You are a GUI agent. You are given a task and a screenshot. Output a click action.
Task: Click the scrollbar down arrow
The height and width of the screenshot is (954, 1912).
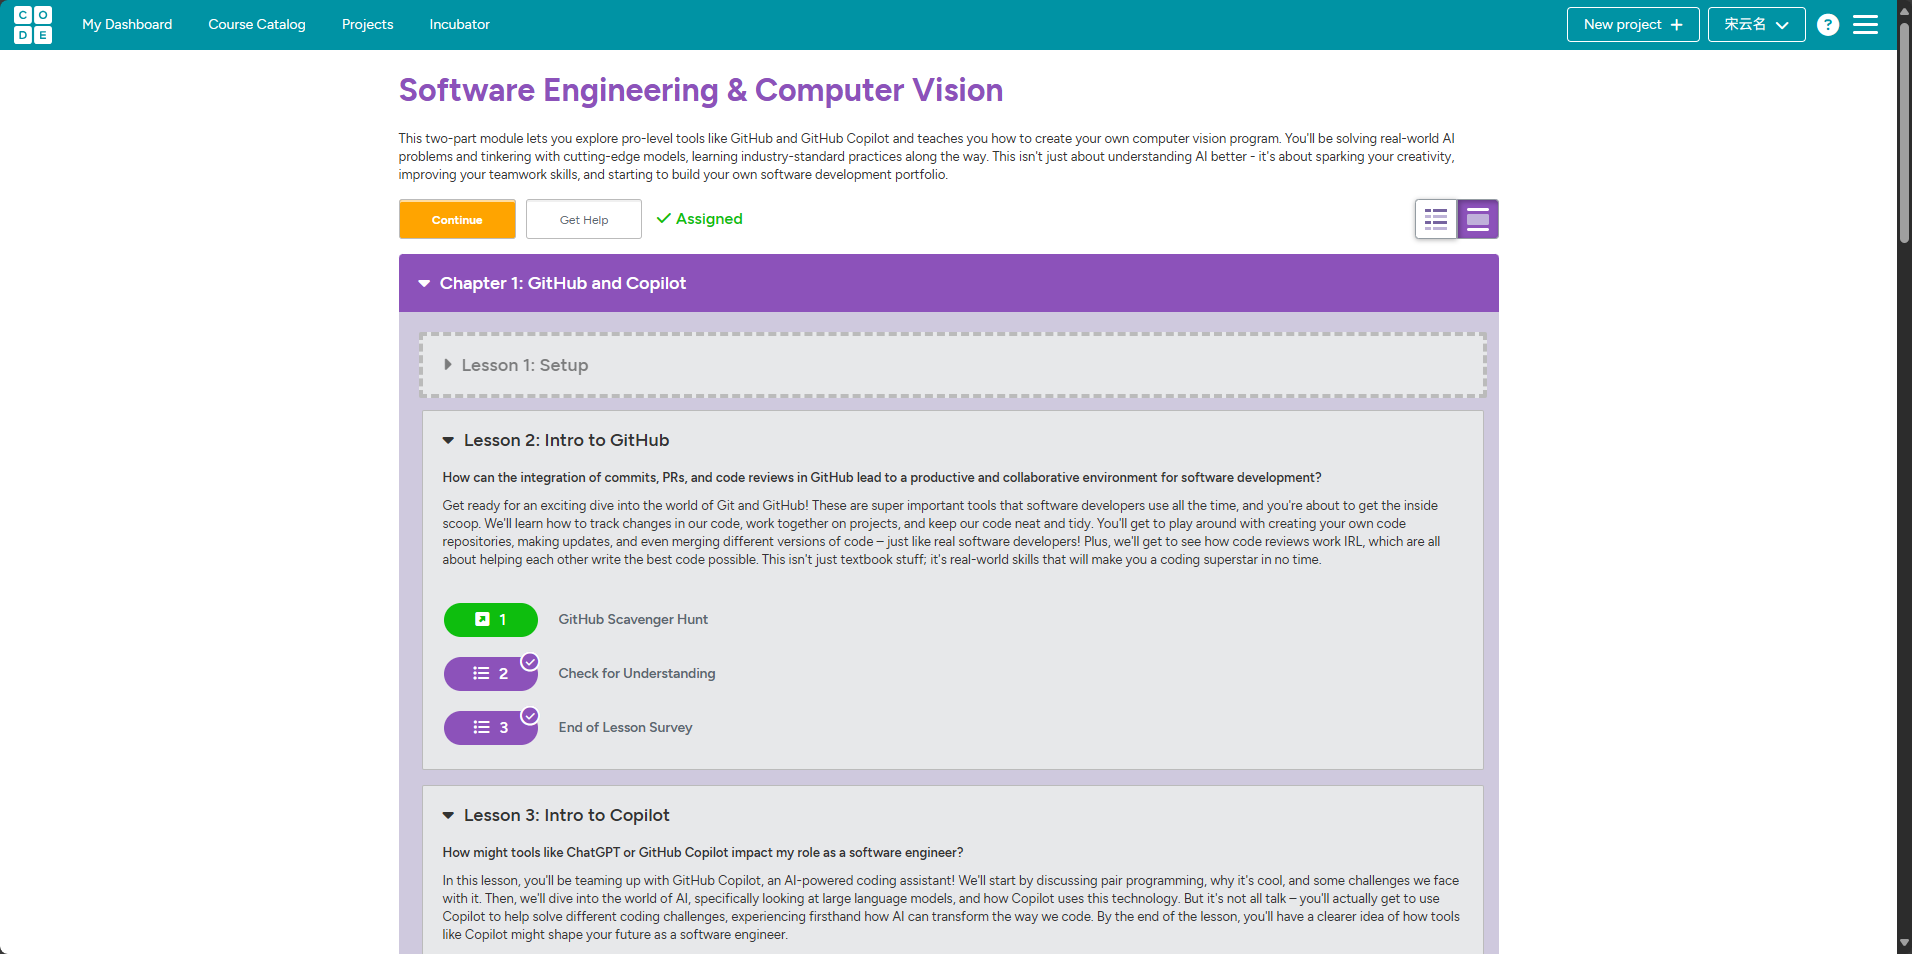(x=1904, y=944)
